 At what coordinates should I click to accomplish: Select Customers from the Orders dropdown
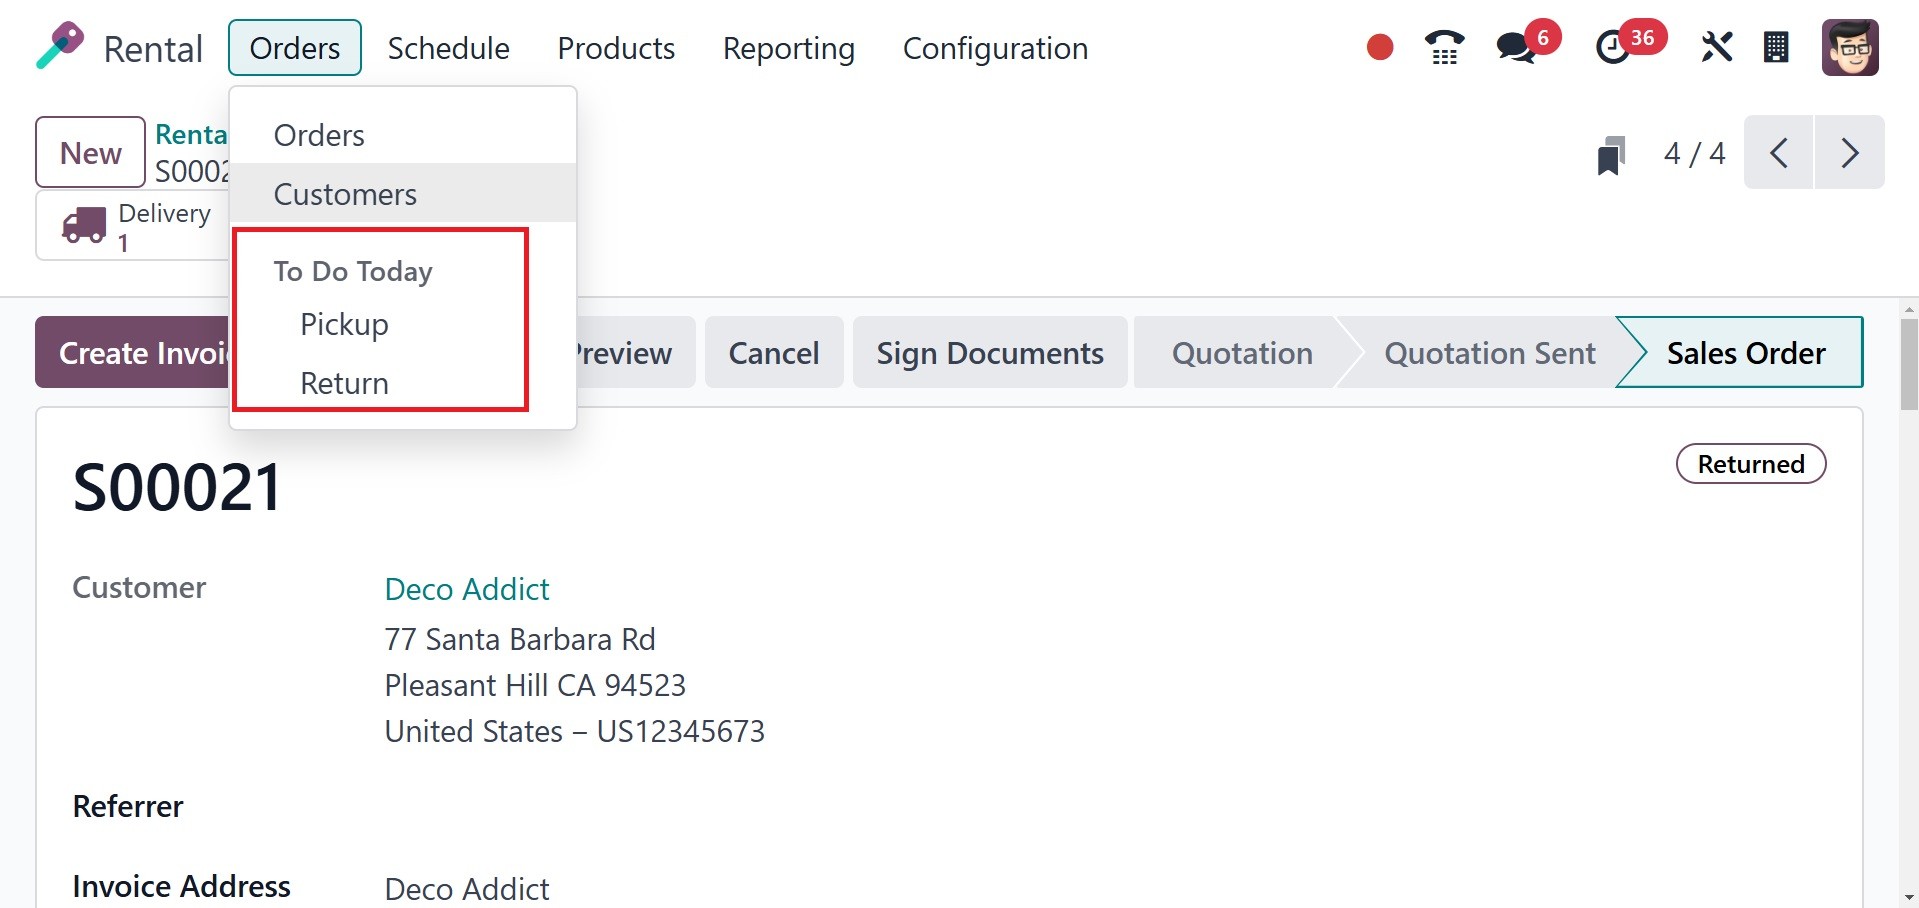pos(345,194)
